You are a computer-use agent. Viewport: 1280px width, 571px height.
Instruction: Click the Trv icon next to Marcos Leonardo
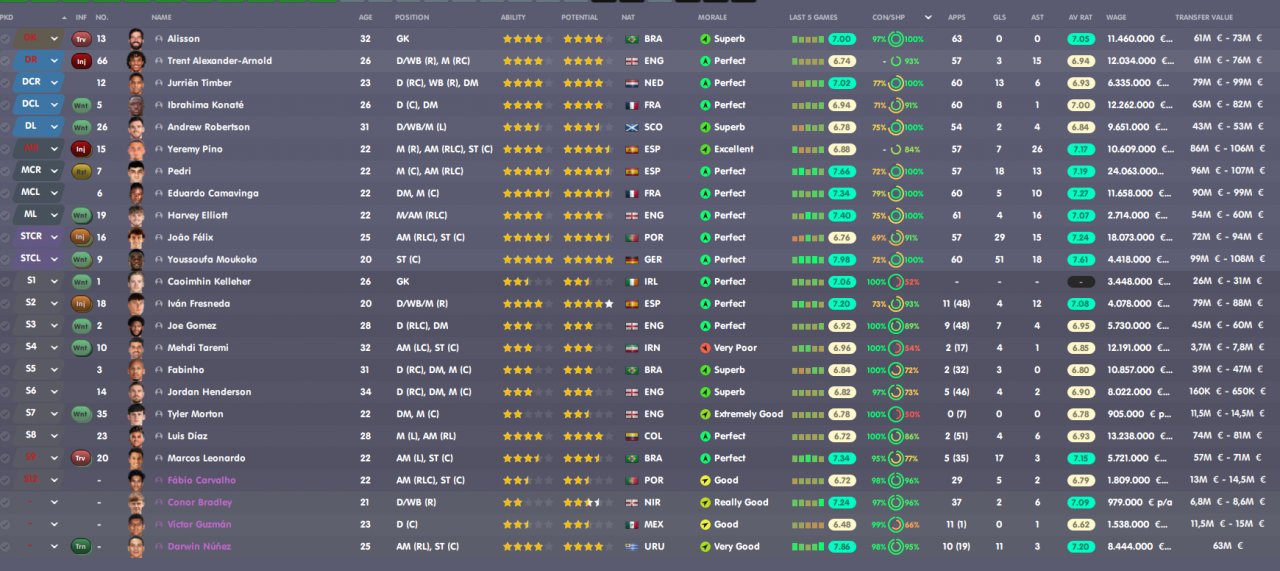[x=81, y=458]
